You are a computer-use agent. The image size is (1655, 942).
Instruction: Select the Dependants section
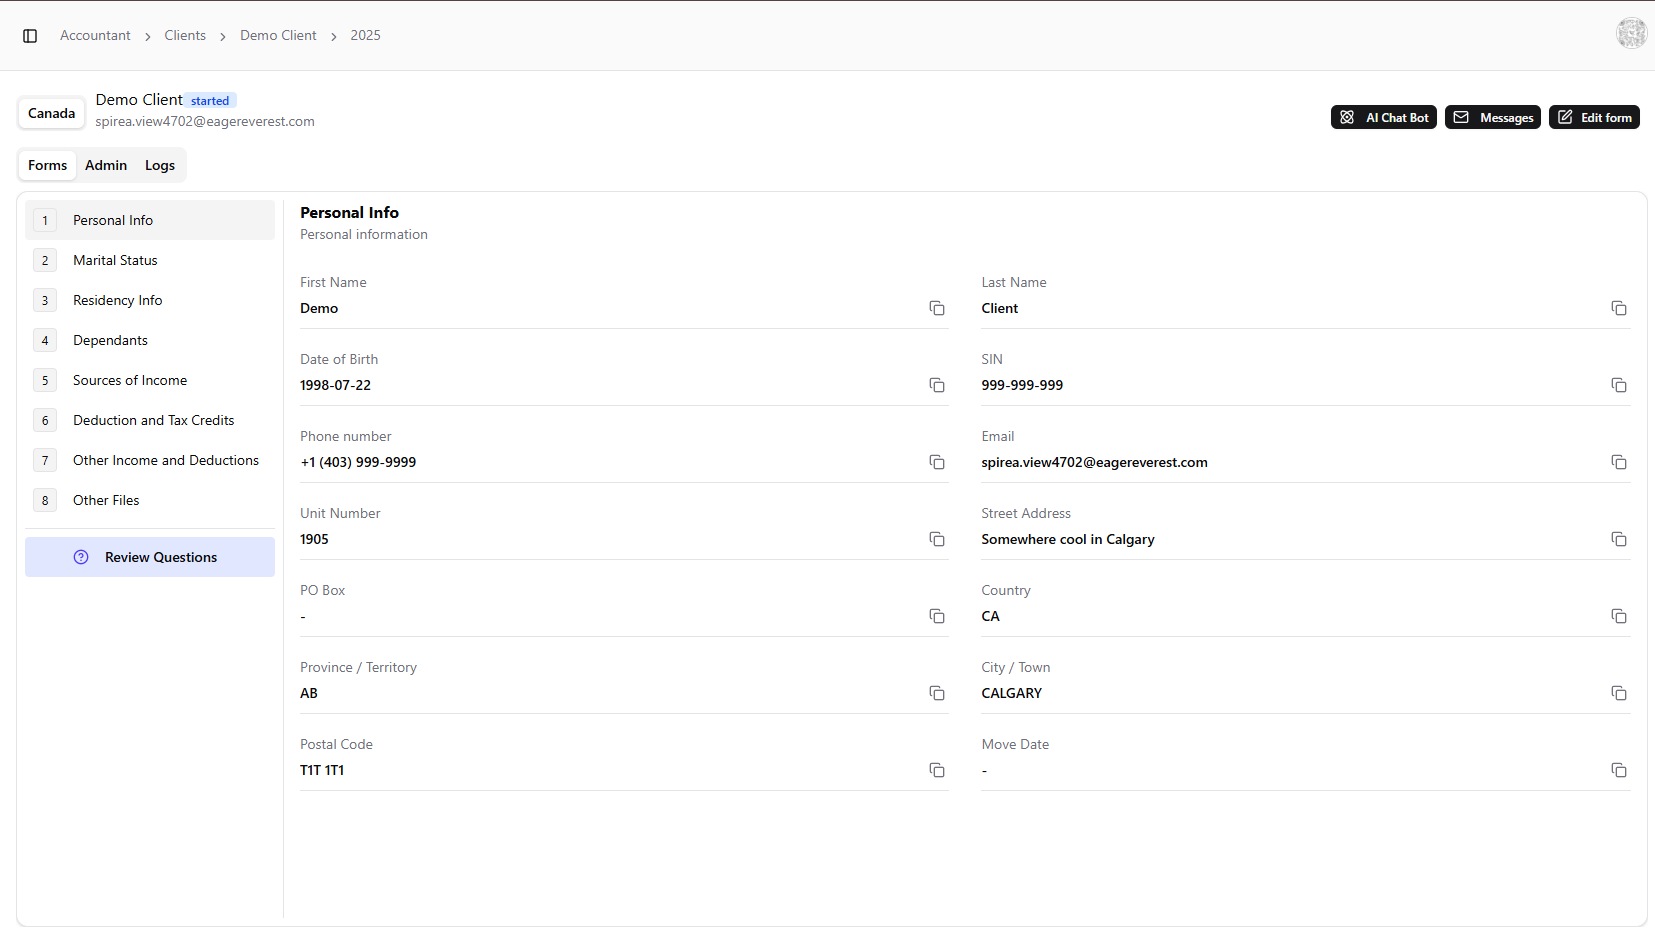(150, 340)
